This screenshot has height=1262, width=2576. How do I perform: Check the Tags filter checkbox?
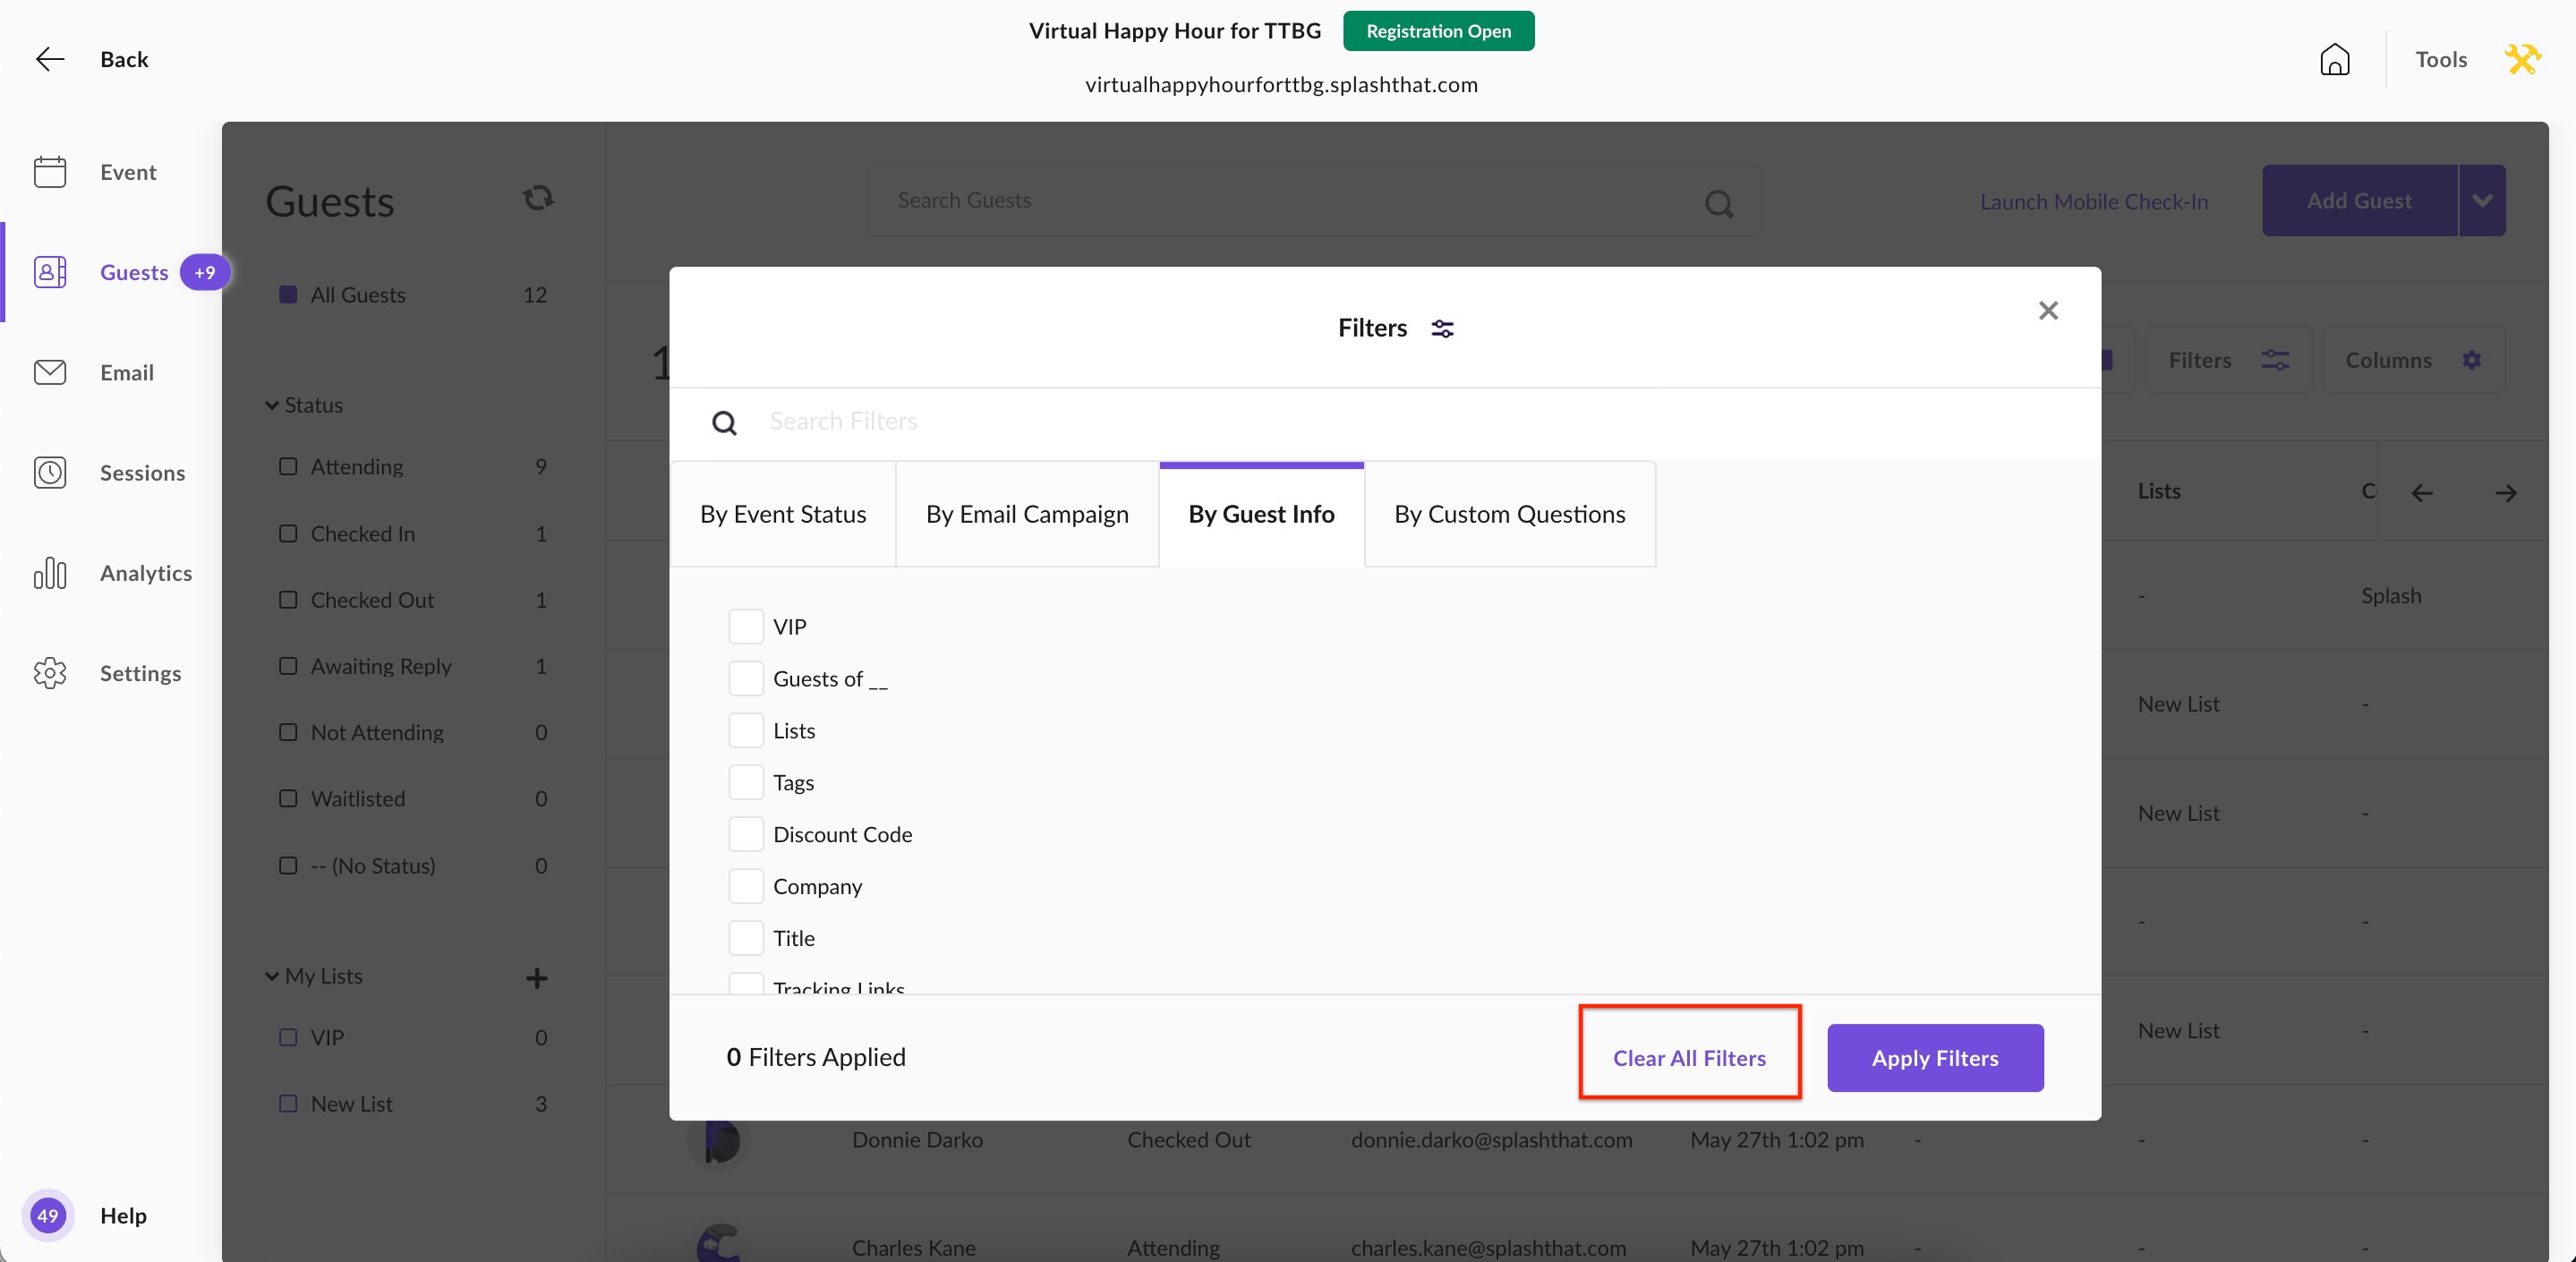pyautogui.click(x=746, y=782)
